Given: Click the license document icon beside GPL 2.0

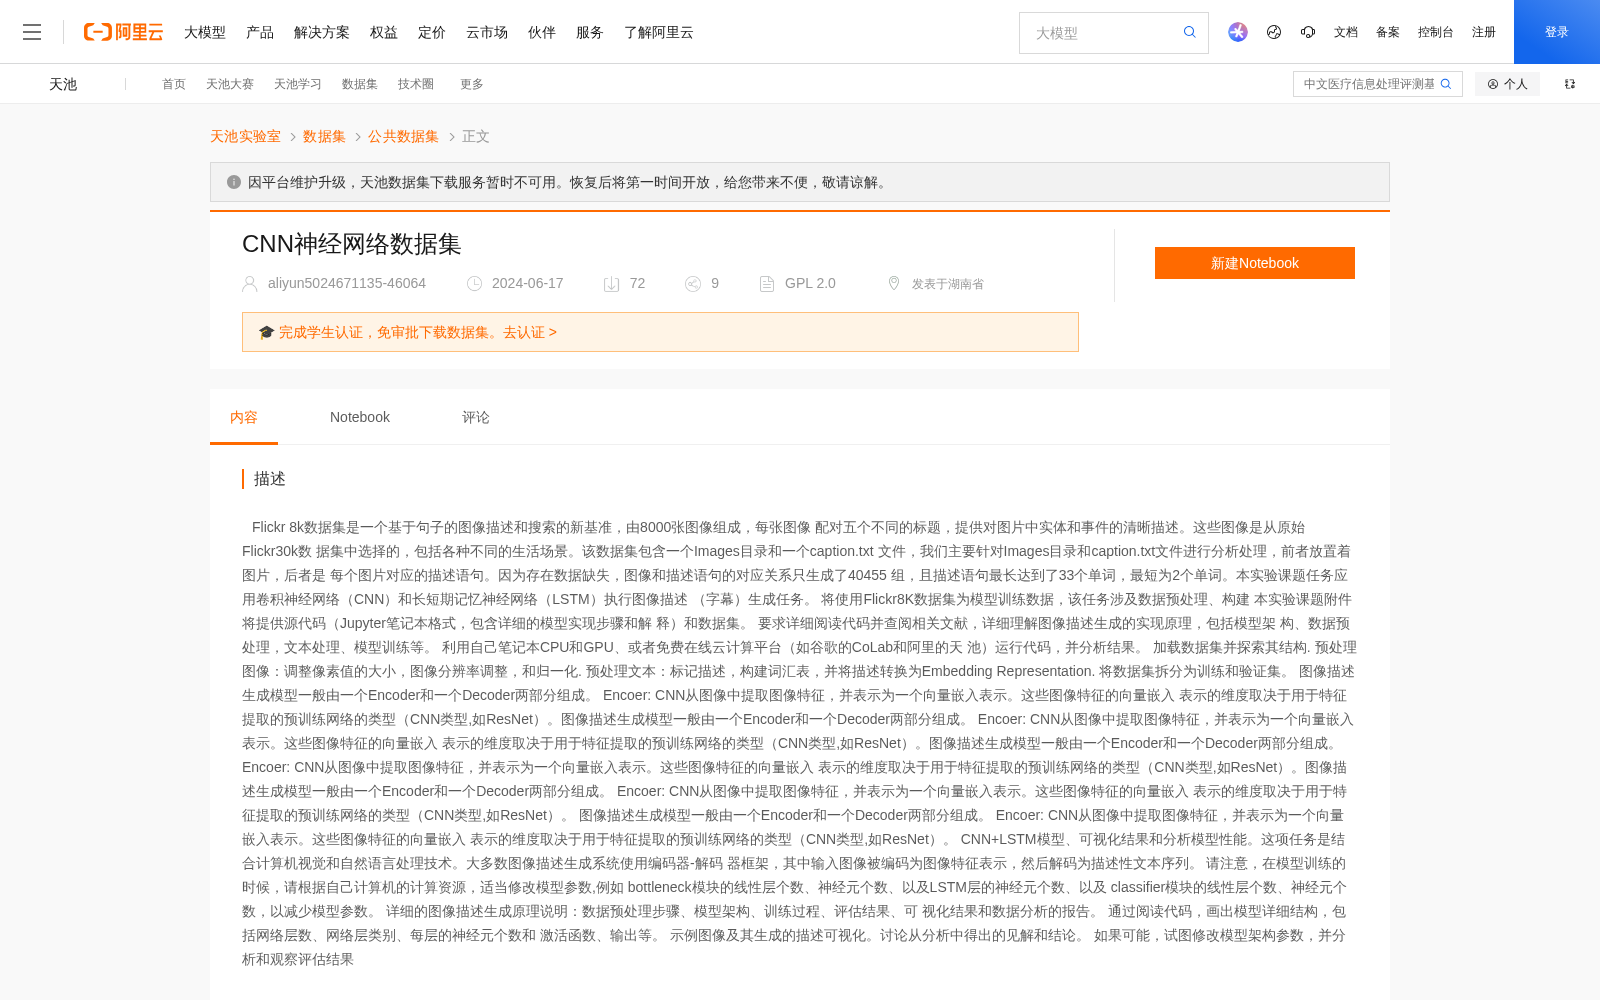Looking at the screenshot, I should [x=767, y=284].
